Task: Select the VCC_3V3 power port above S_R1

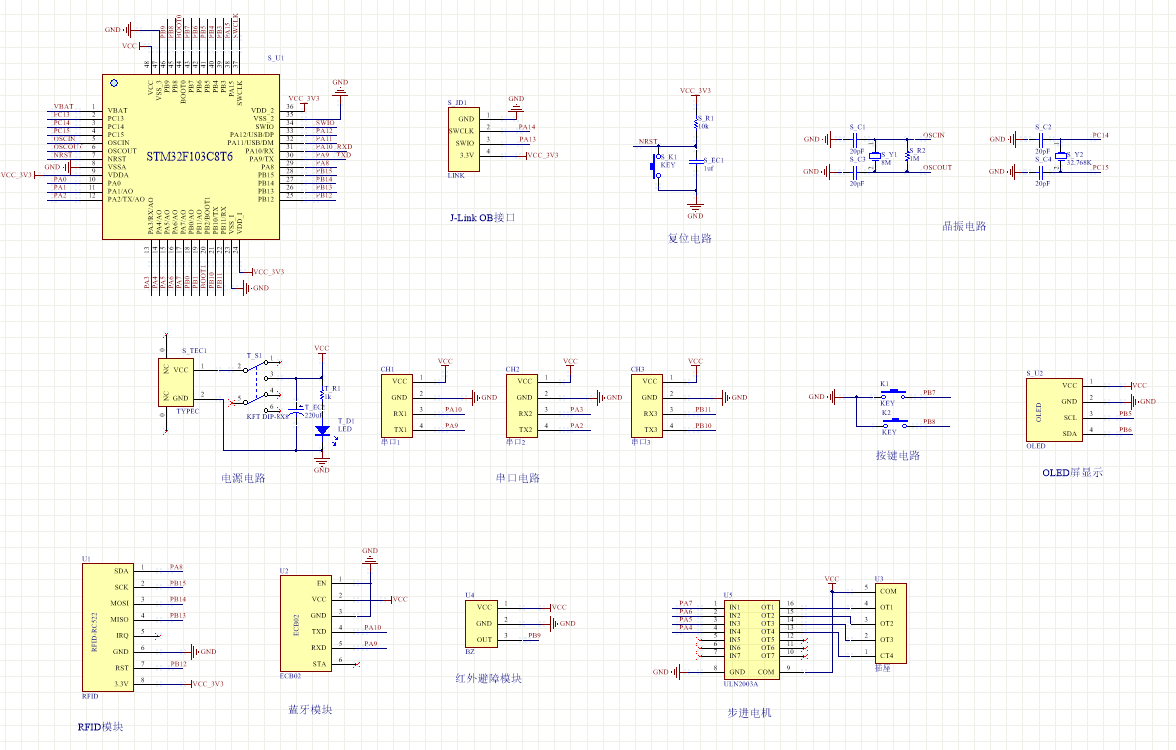Action: click(x=695, y=92)
